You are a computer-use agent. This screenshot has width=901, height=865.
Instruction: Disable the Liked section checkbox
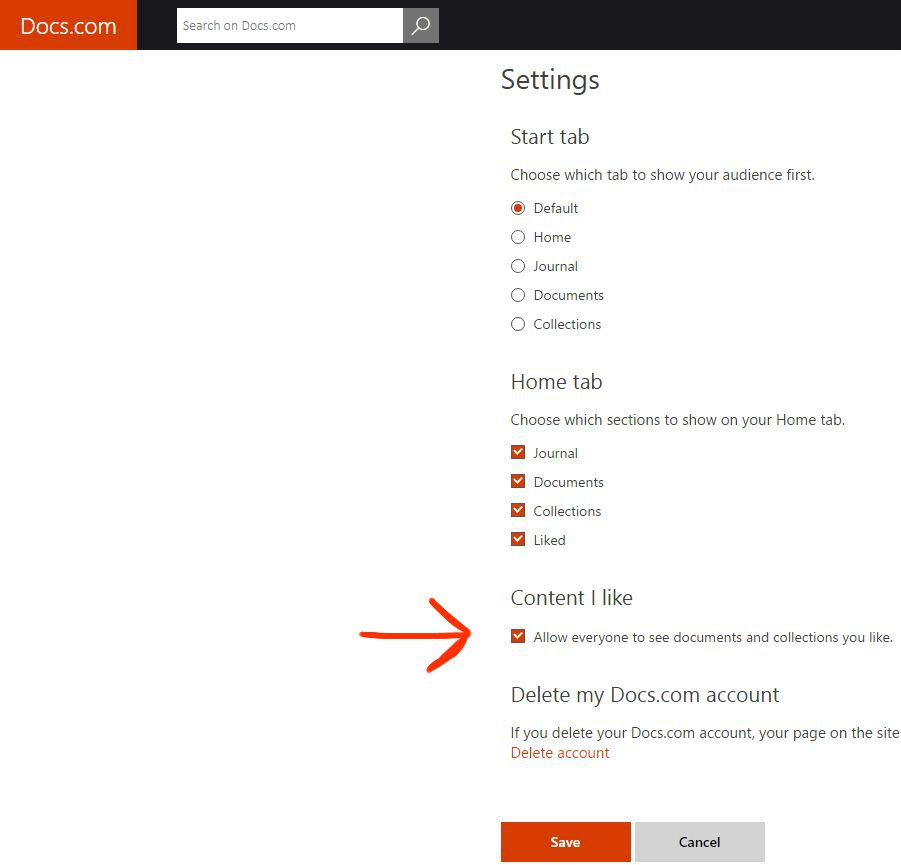coord(518,540)
